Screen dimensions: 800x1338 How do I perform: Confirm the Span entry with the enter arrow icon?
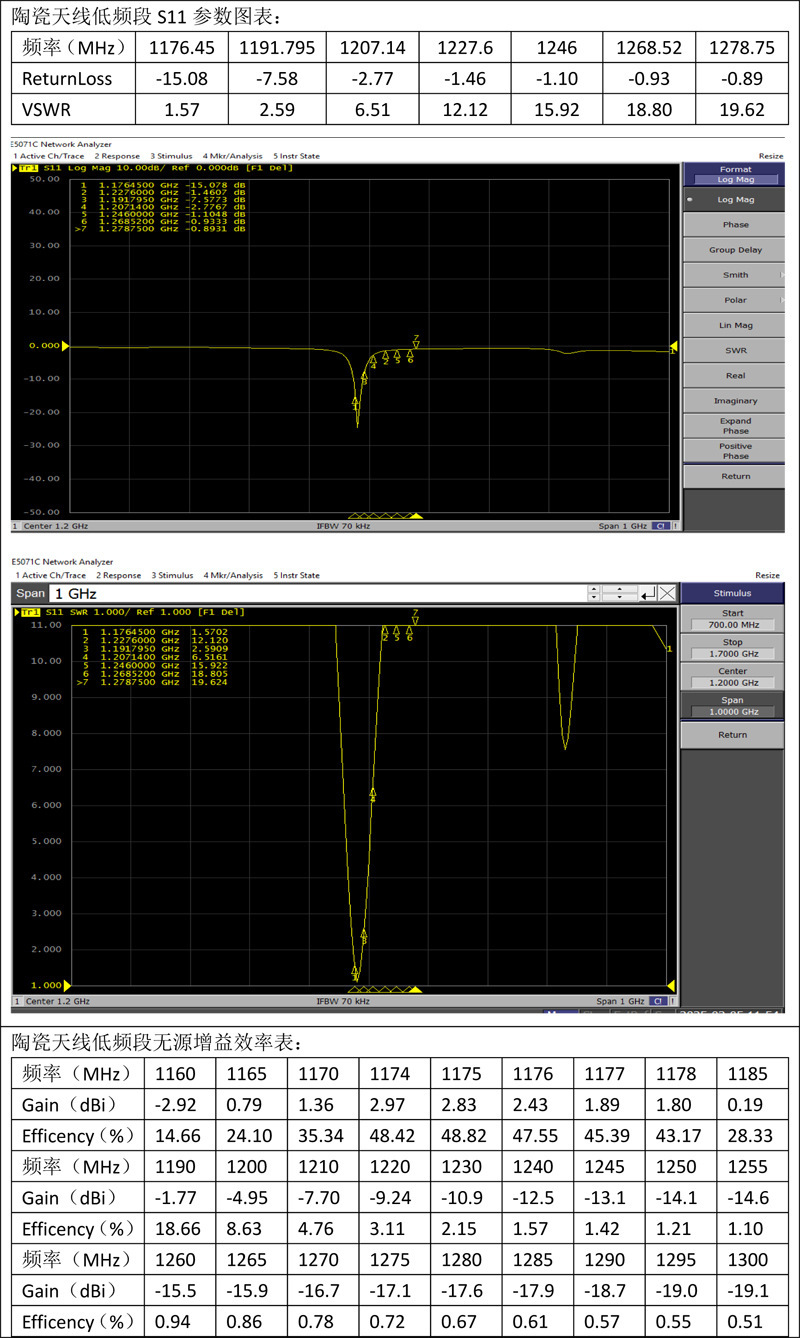648,593
